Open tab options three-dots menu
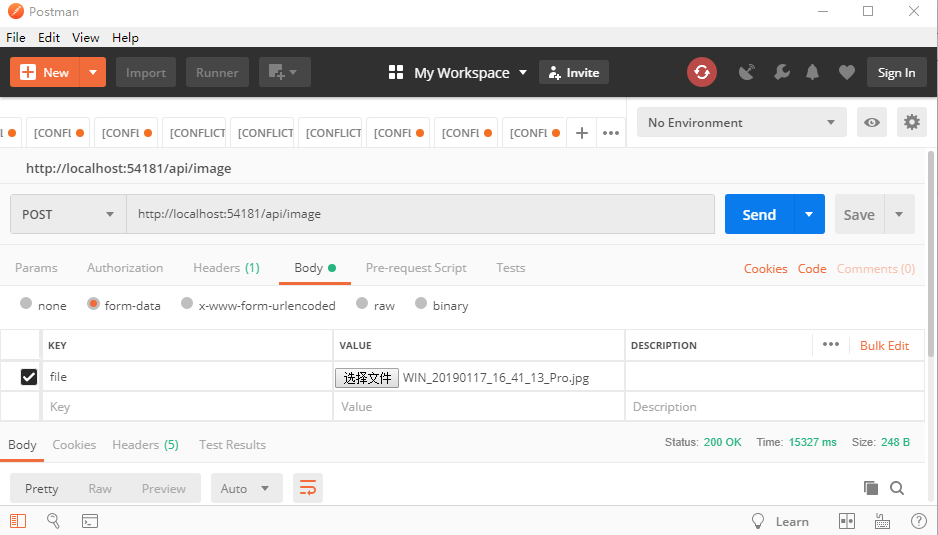This screenshot has width=938, height=535. tap(611, 133)
